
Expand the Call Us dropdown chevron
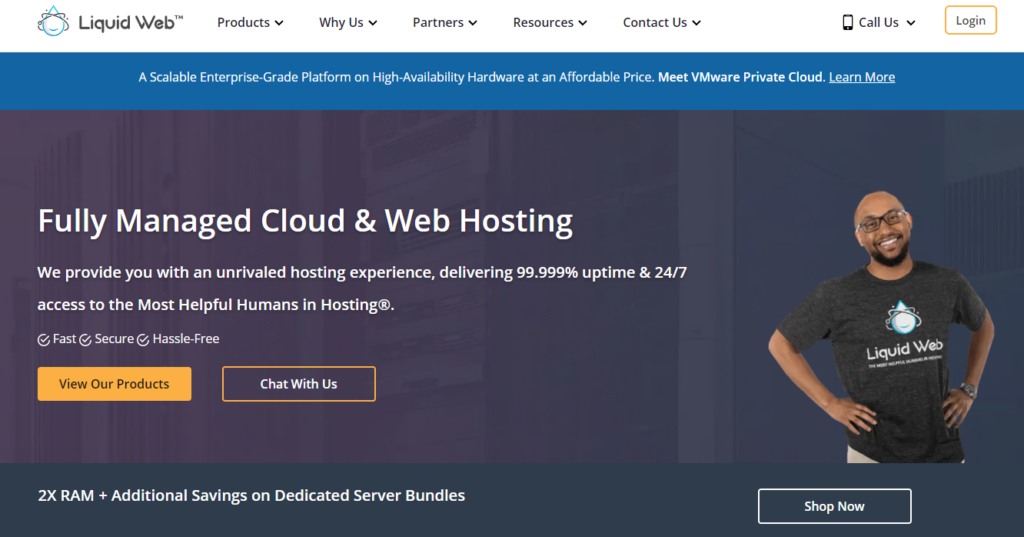pos(911,23)
